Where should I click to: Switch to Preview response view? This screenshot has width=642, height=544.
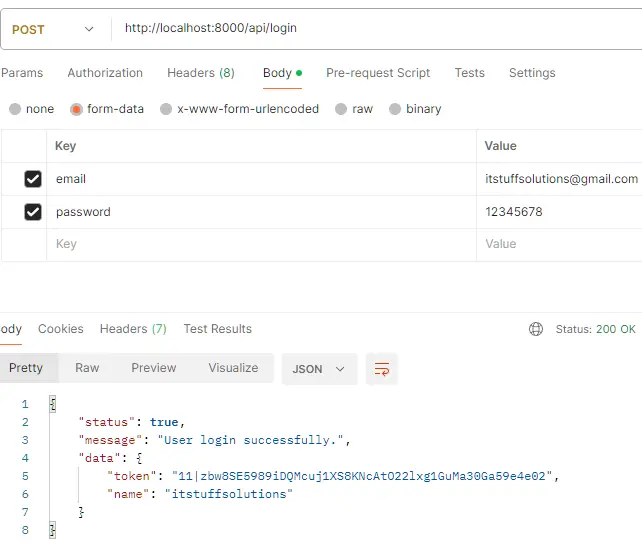(x=154, y=368)
